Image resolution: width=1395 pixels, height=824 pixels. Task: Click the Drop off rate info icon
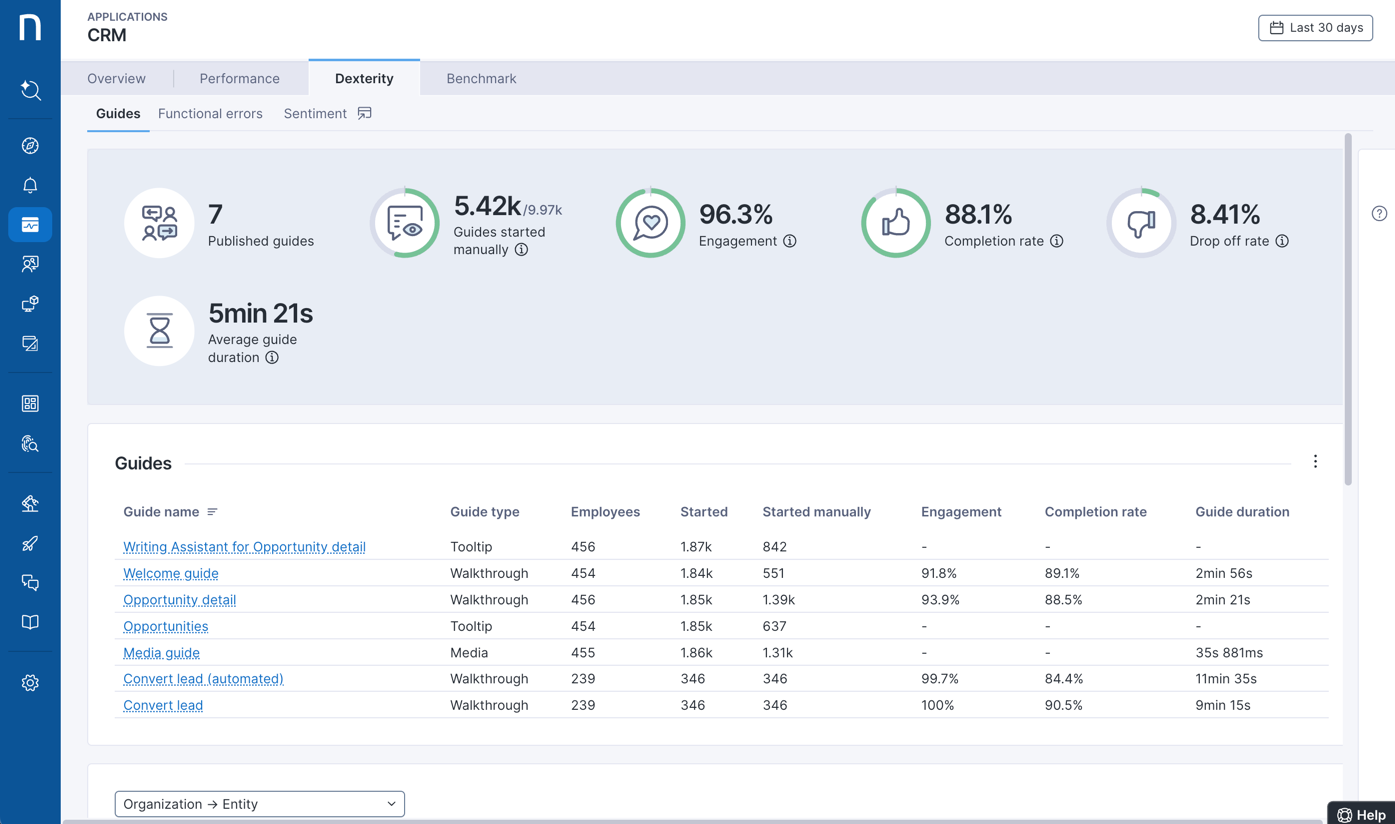(1282, 241)
